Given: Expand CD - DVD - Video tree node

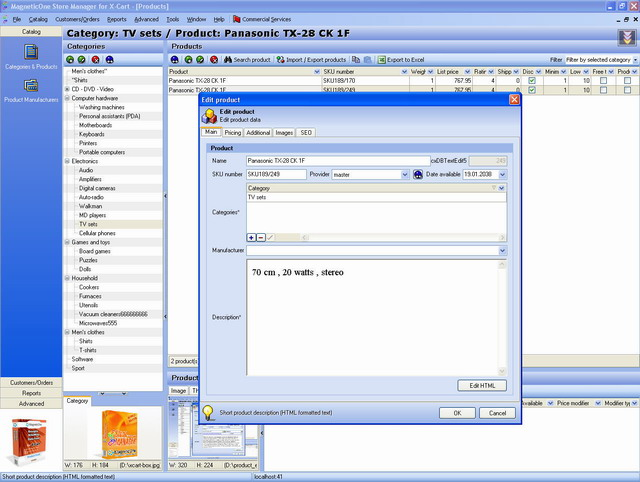Looking at the screenshot, I should pos(67,89).
